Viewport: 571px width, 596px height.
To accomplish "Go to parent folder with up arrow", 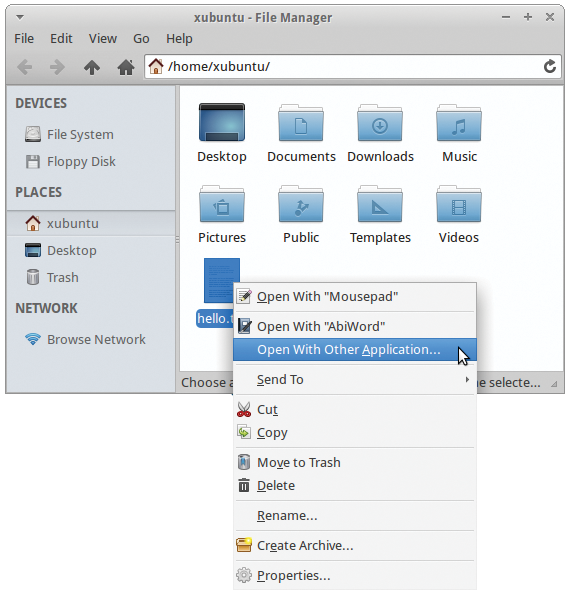I will tap(92, 68).
